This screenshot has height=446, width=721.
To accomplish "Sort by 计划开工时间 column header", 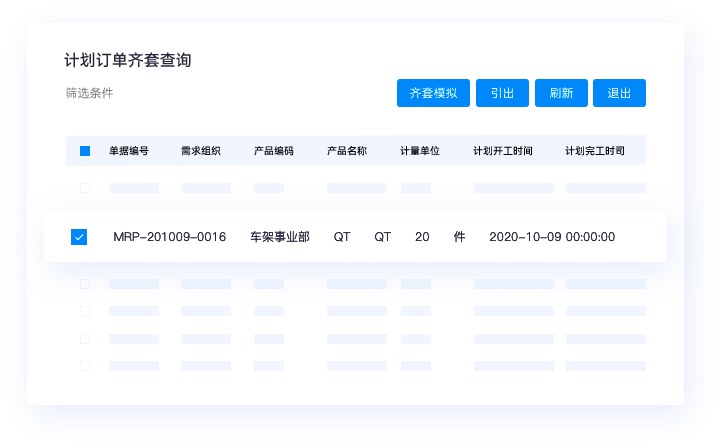I will coord(503,151).
